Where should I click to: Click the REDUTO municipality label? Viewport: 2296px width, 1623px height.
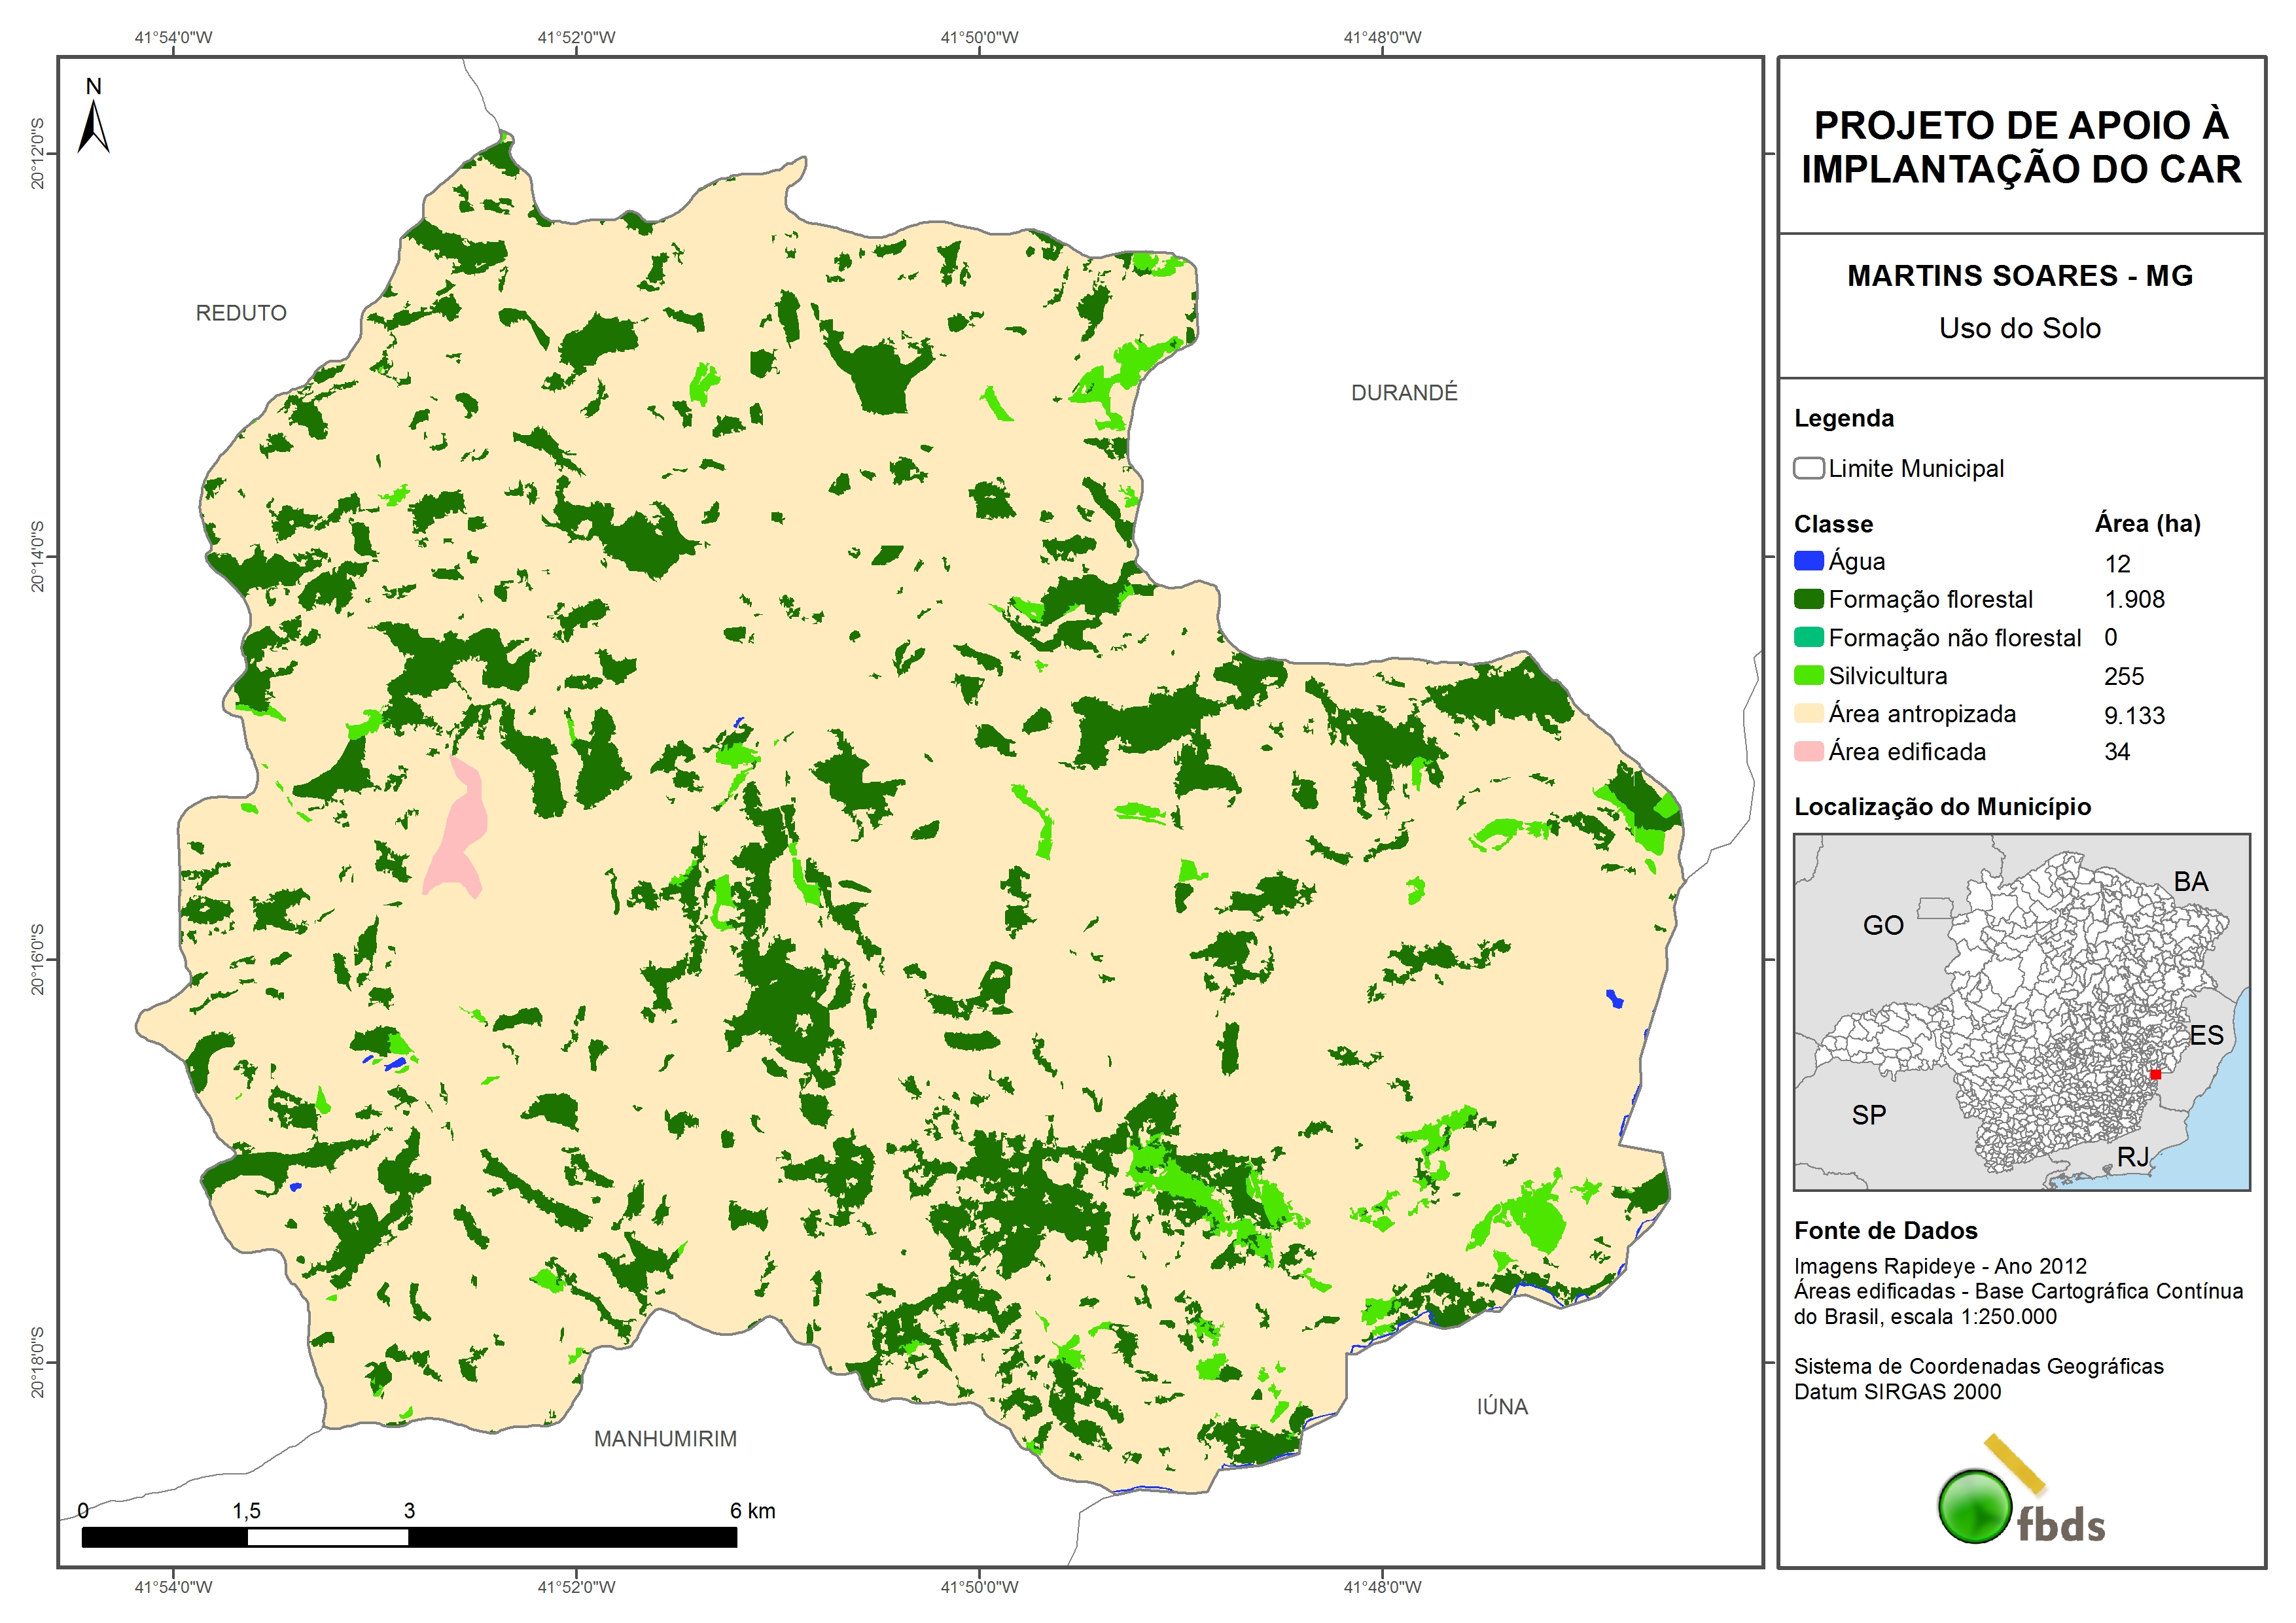[x=241, y=313]
